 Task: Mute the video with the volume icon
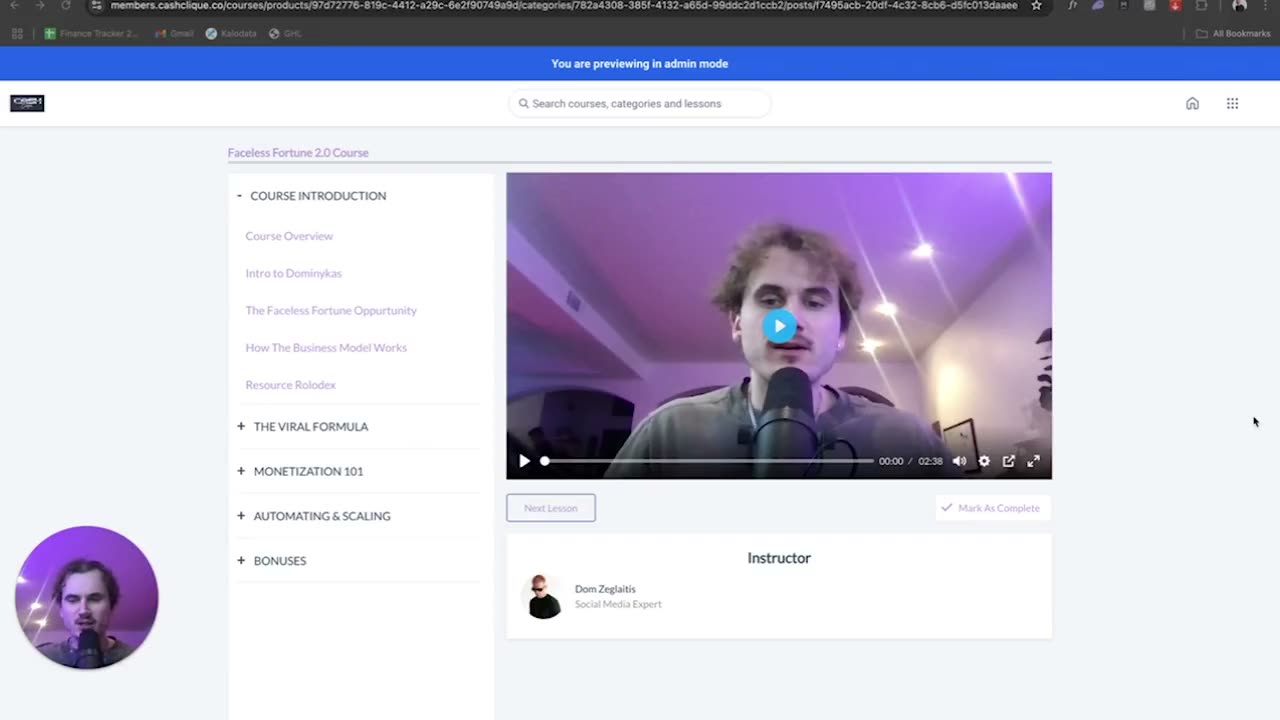coord(959,461)
